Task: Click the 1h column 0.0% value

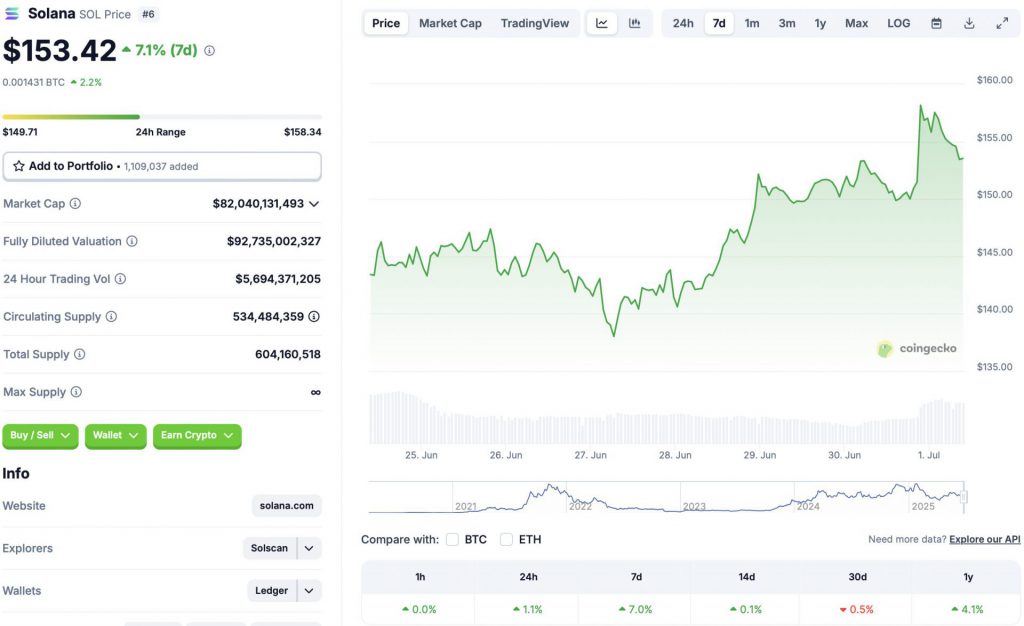Action: point(419,610)
